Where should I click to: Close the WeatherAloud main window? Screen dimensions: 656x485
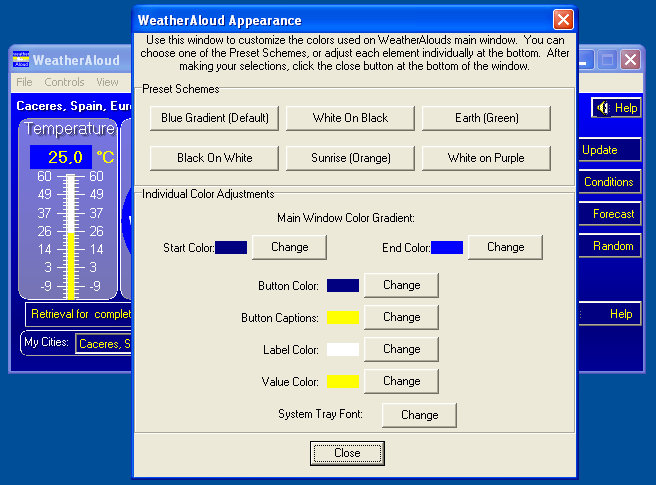point(630,59)
